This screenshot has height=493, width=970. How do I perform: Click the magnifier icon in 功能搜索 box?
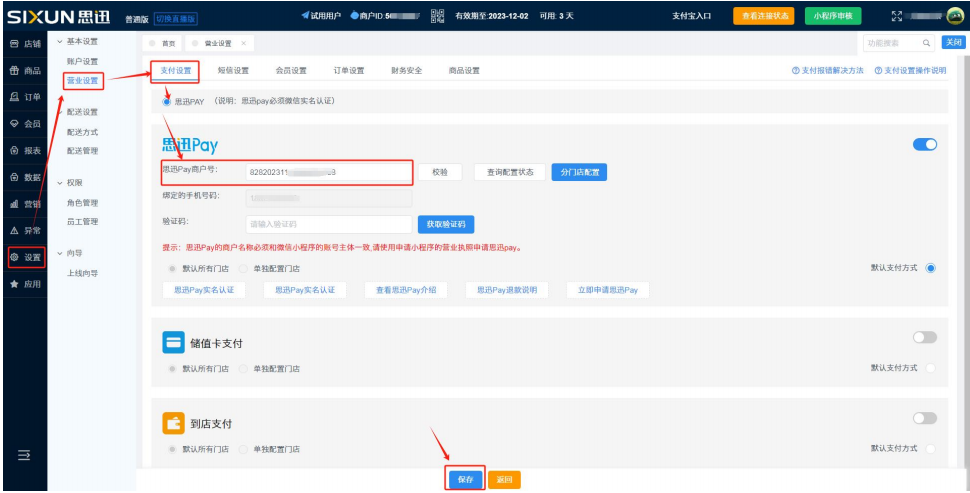coord(926,43)
